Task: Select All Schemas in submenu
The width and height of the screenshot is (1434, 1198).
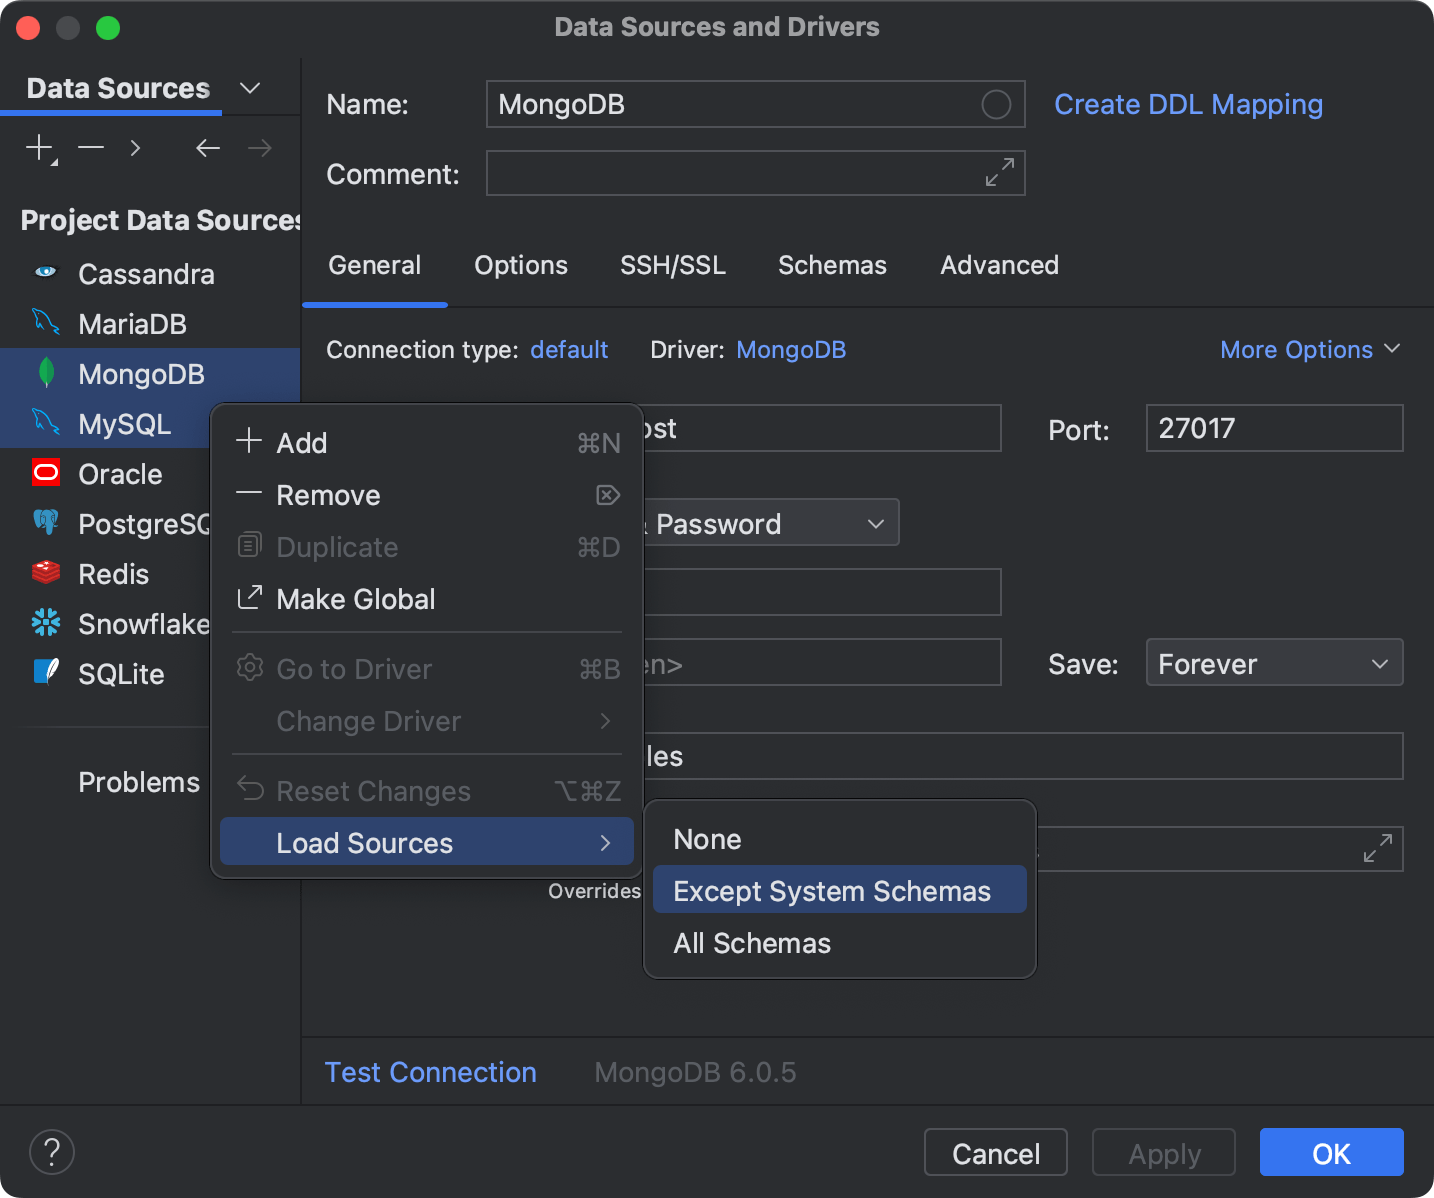Action: pos(752,943)
